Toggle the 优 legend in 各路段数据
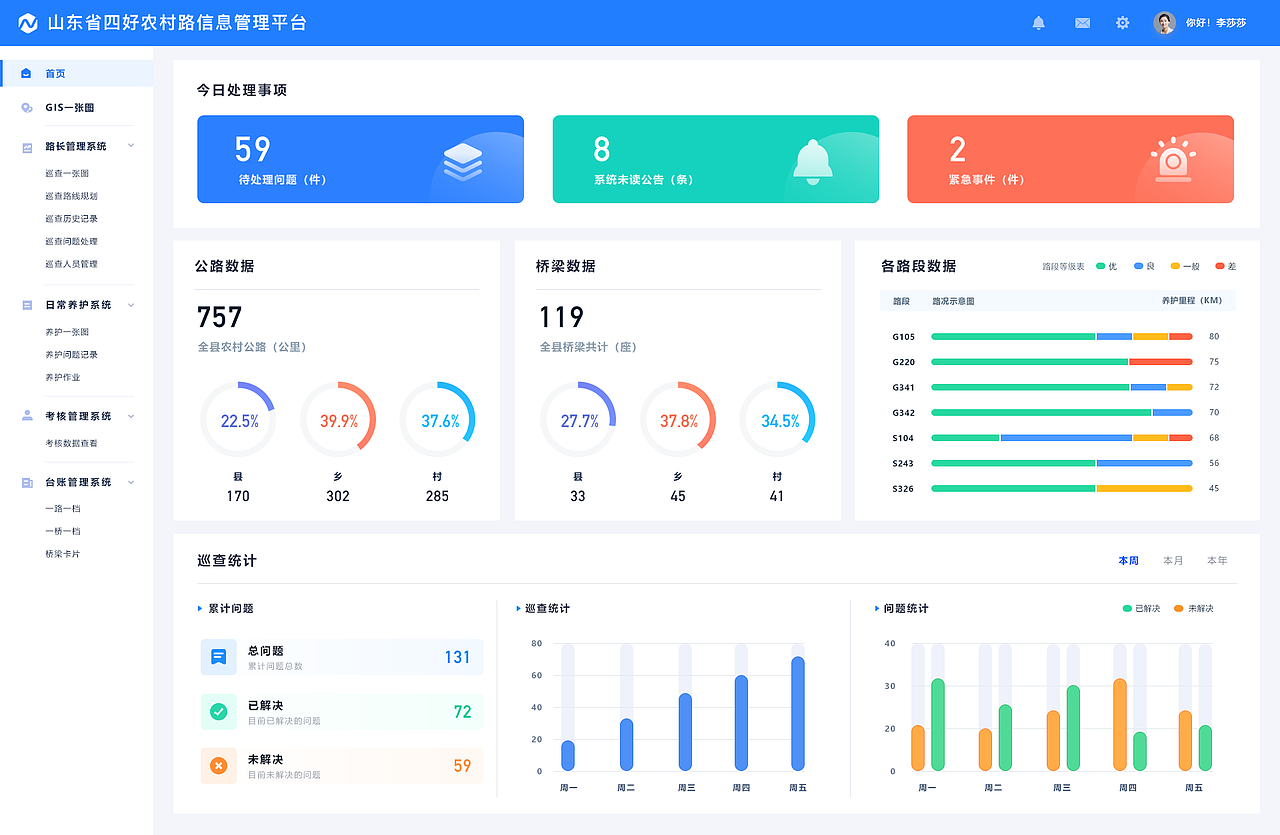 1103,266
